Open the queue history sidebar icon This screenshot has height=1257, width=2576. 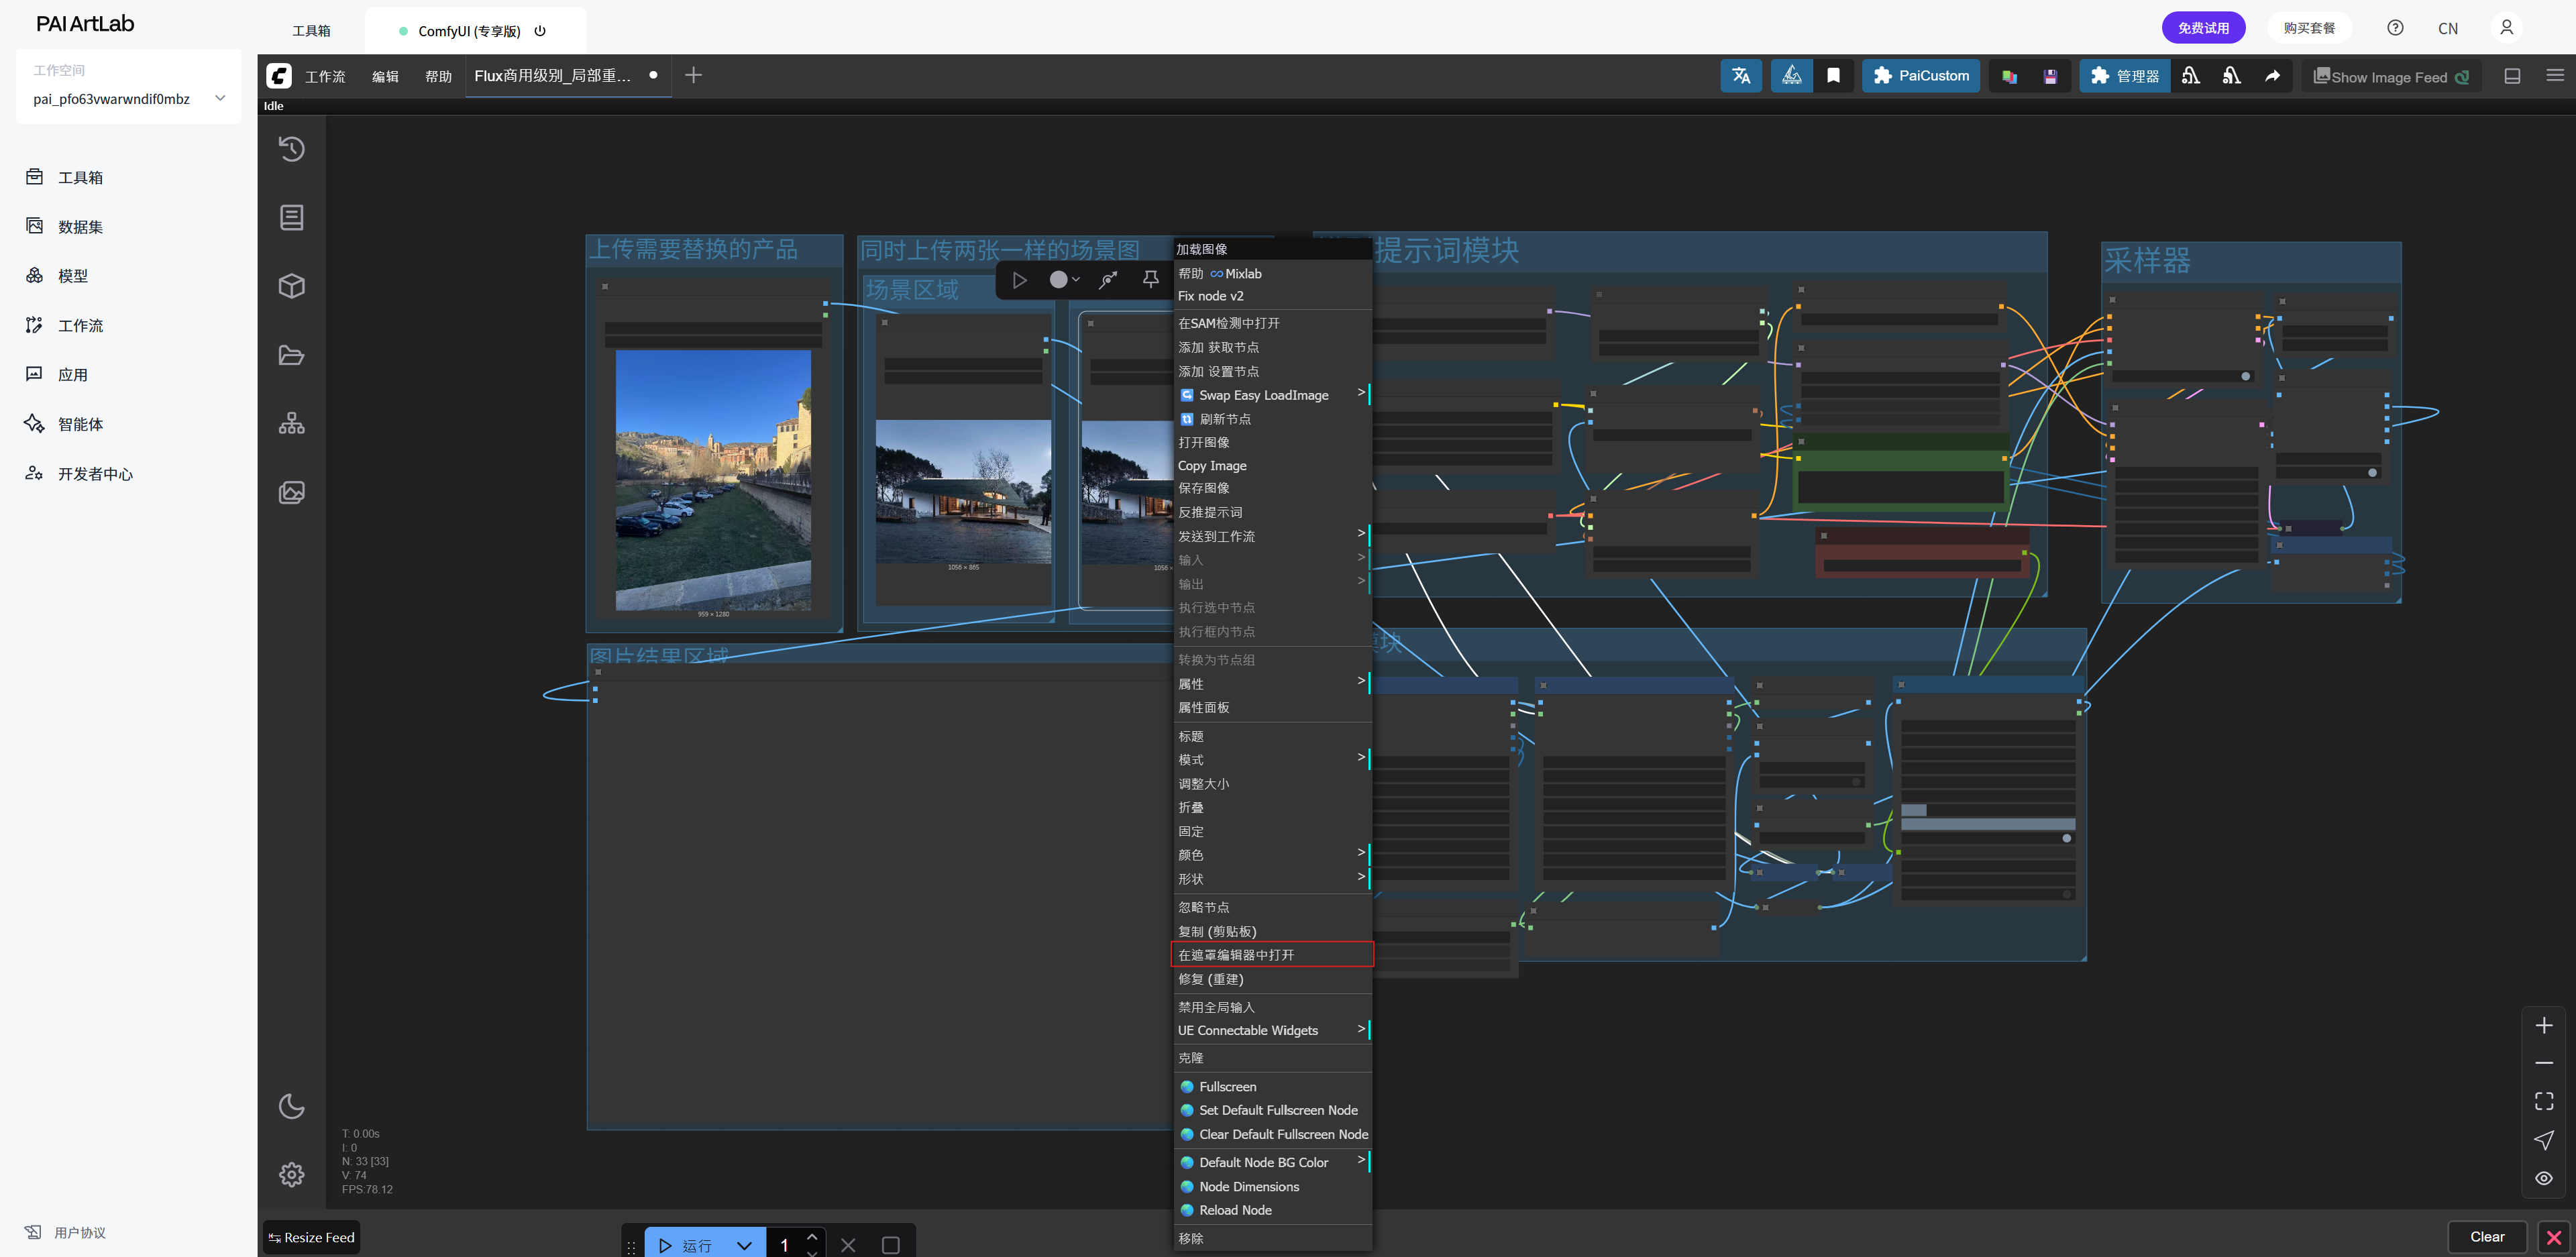tap(291, 149)
